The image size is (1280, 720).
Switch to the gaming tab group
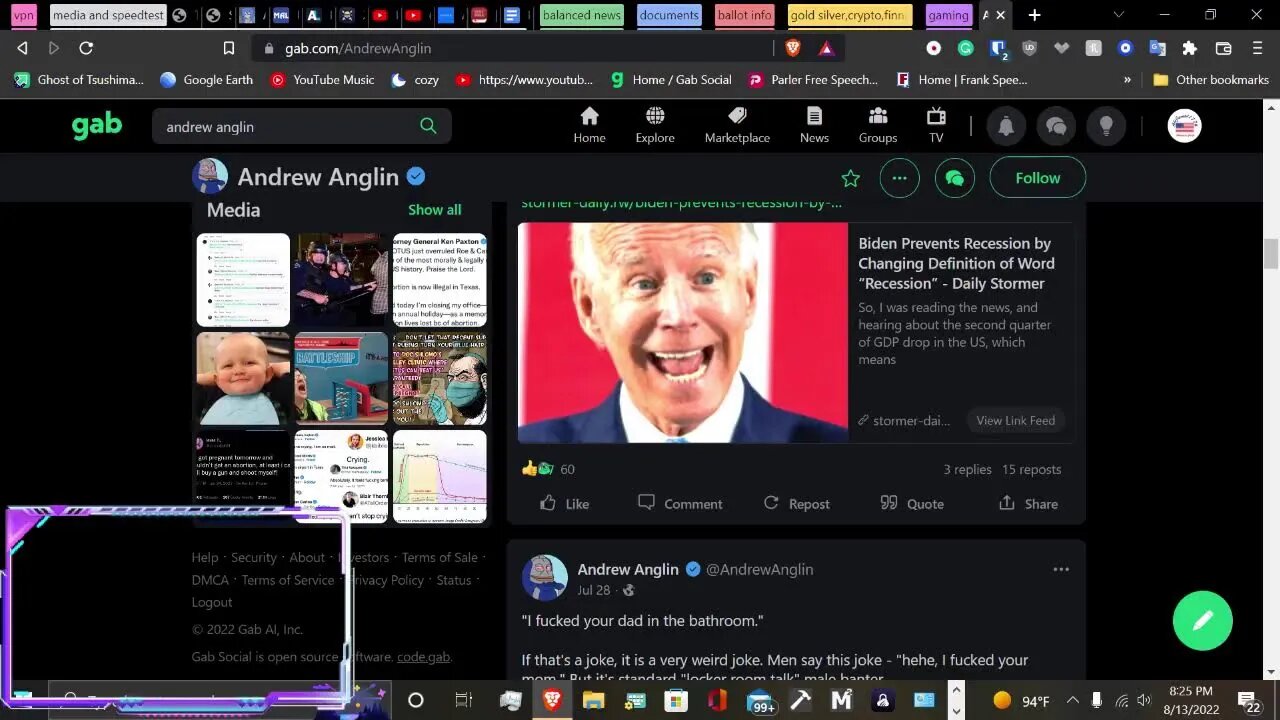click(948, 15)
